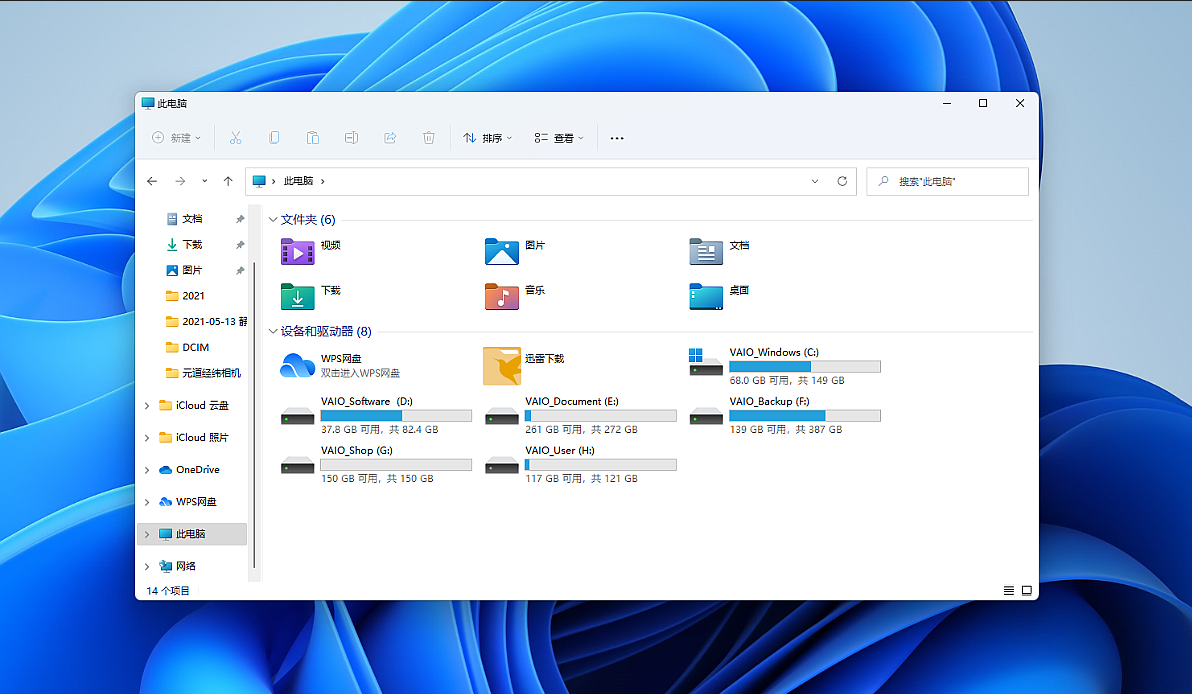Open the 桌面 desktop folder
1192x694 pixels.
pos(720,296)
